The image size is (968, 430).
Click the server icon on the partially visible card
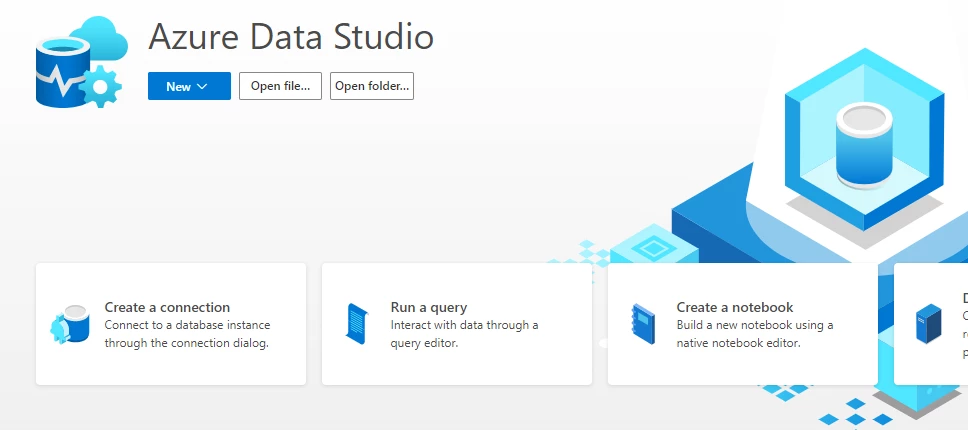[928, 324]
